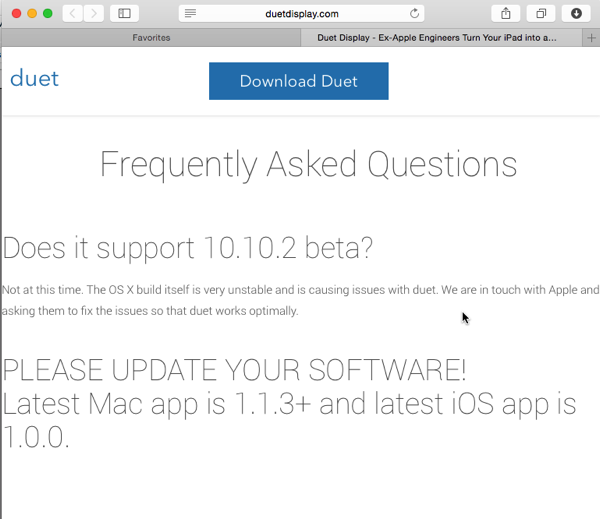This screenshot has width=600, height=519.
Task: Switch to the Favorites tab
Action: coord(151,38)
